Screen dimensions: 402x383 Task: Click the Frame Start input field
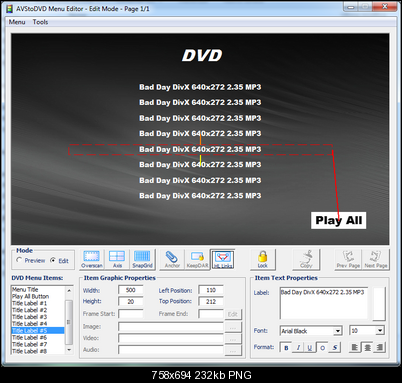pos(131,314)
